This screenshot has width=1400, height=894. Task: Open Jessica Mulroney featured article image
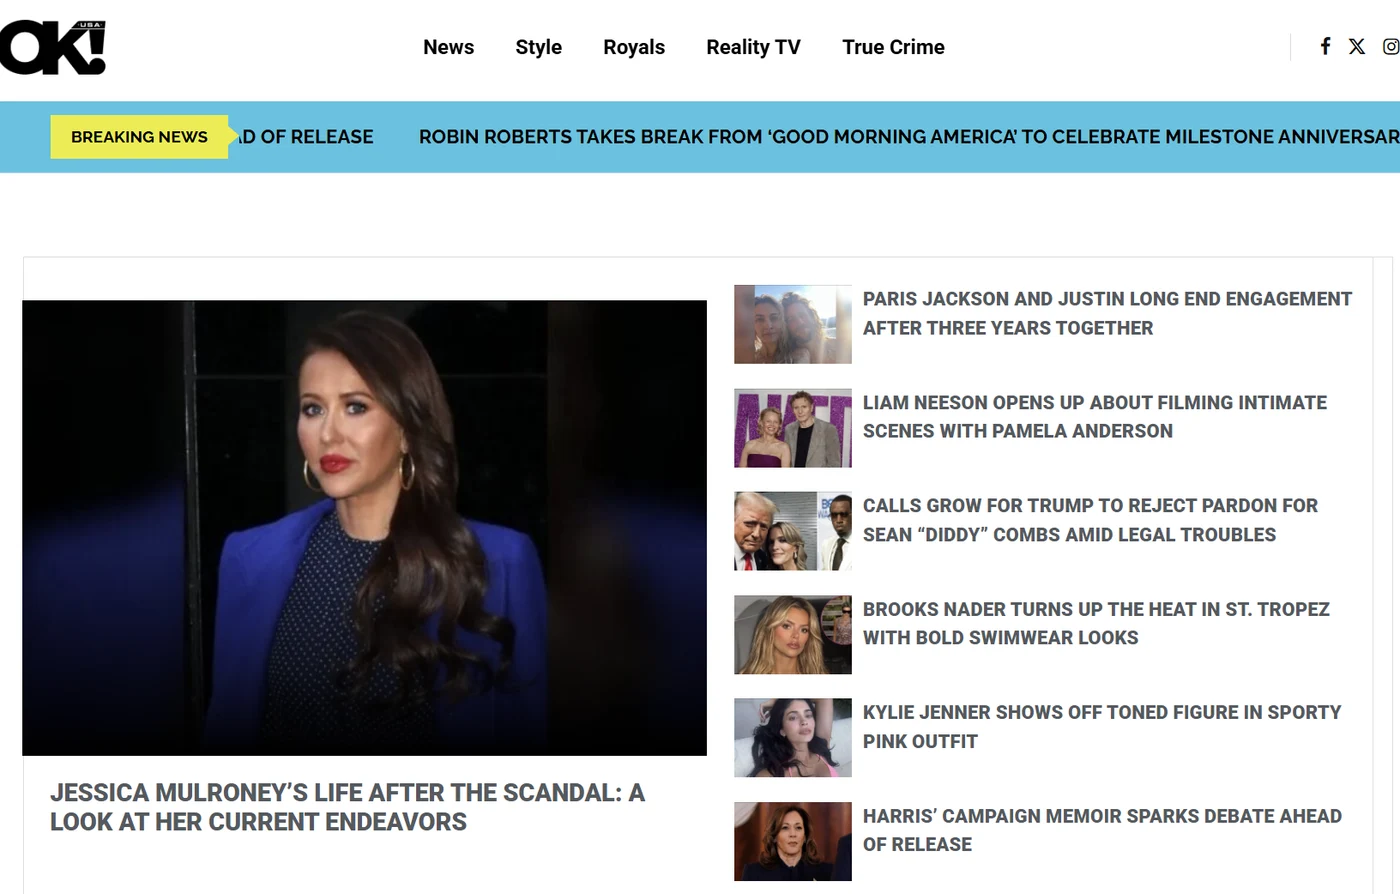[364, 527]
